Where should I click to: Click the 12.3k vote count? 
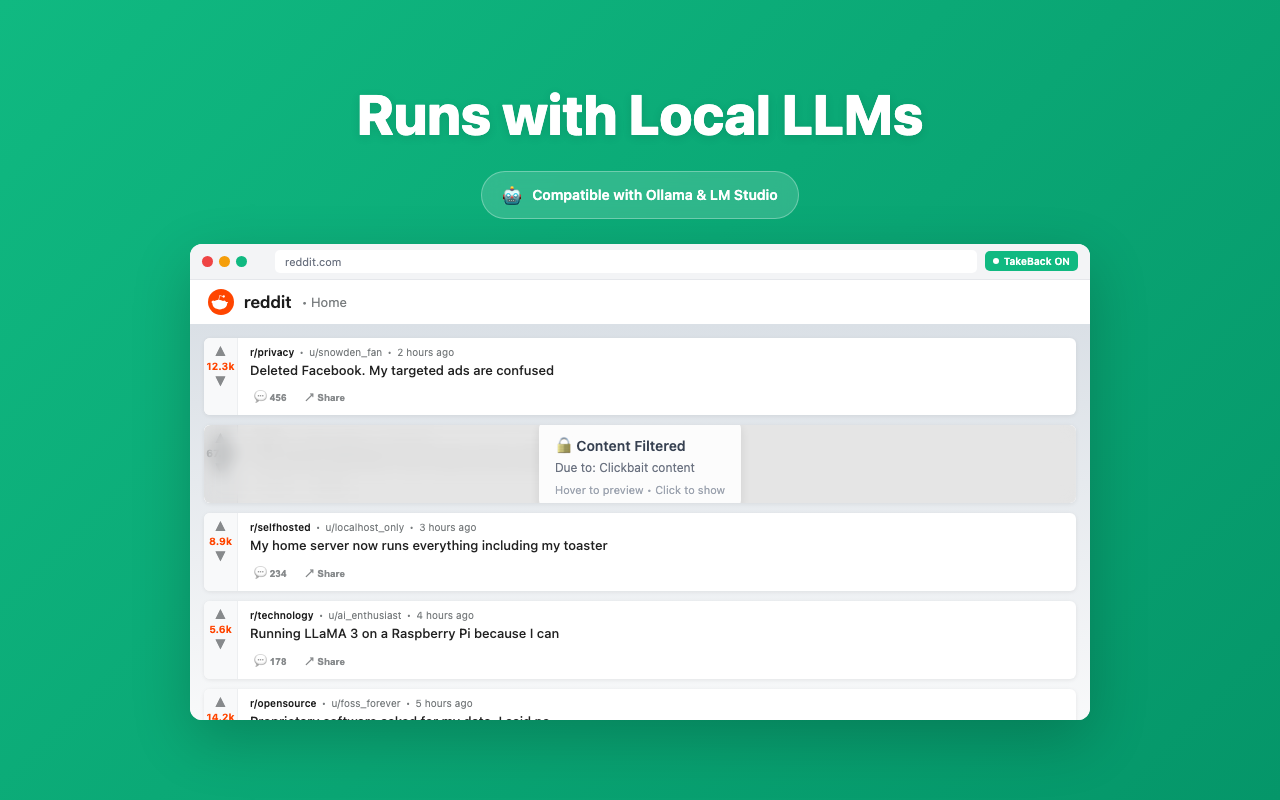pos(221,366)
